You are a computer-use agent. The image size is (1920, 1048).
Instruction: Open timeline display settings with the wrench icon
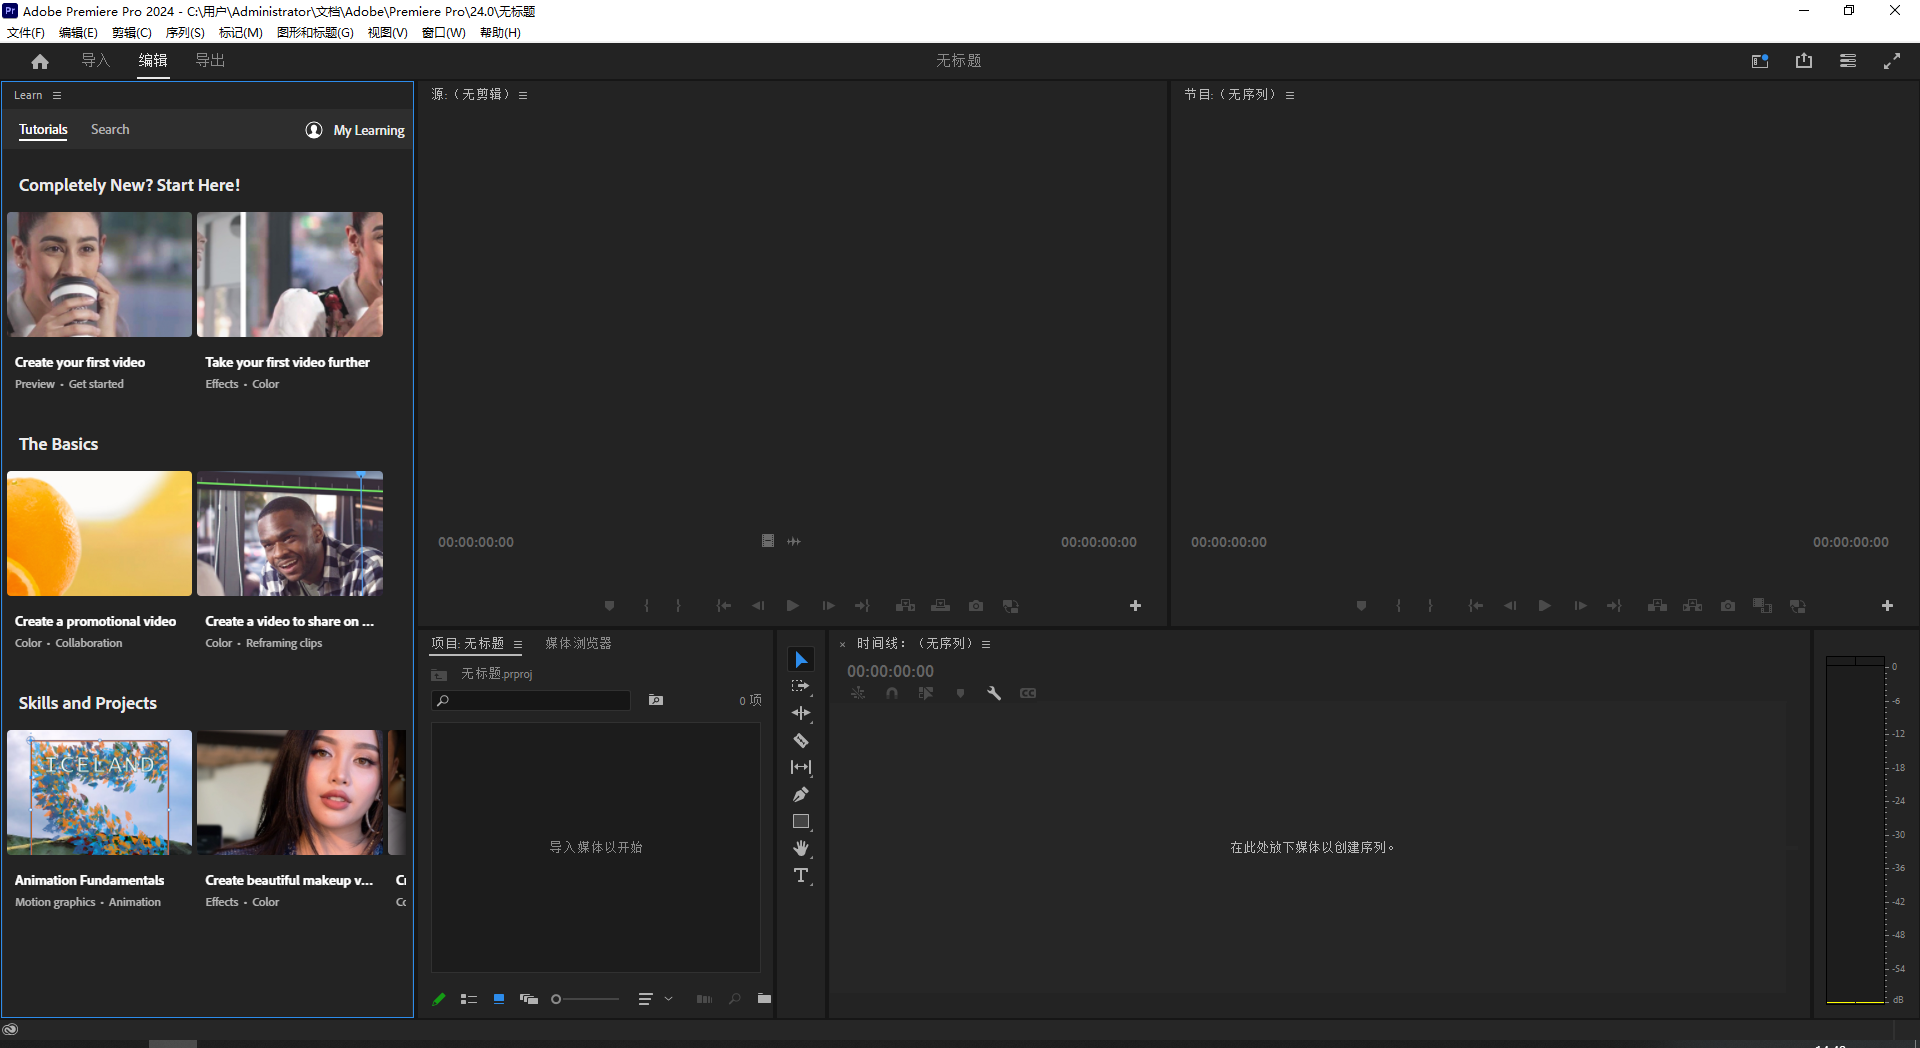tap(993, 692)
